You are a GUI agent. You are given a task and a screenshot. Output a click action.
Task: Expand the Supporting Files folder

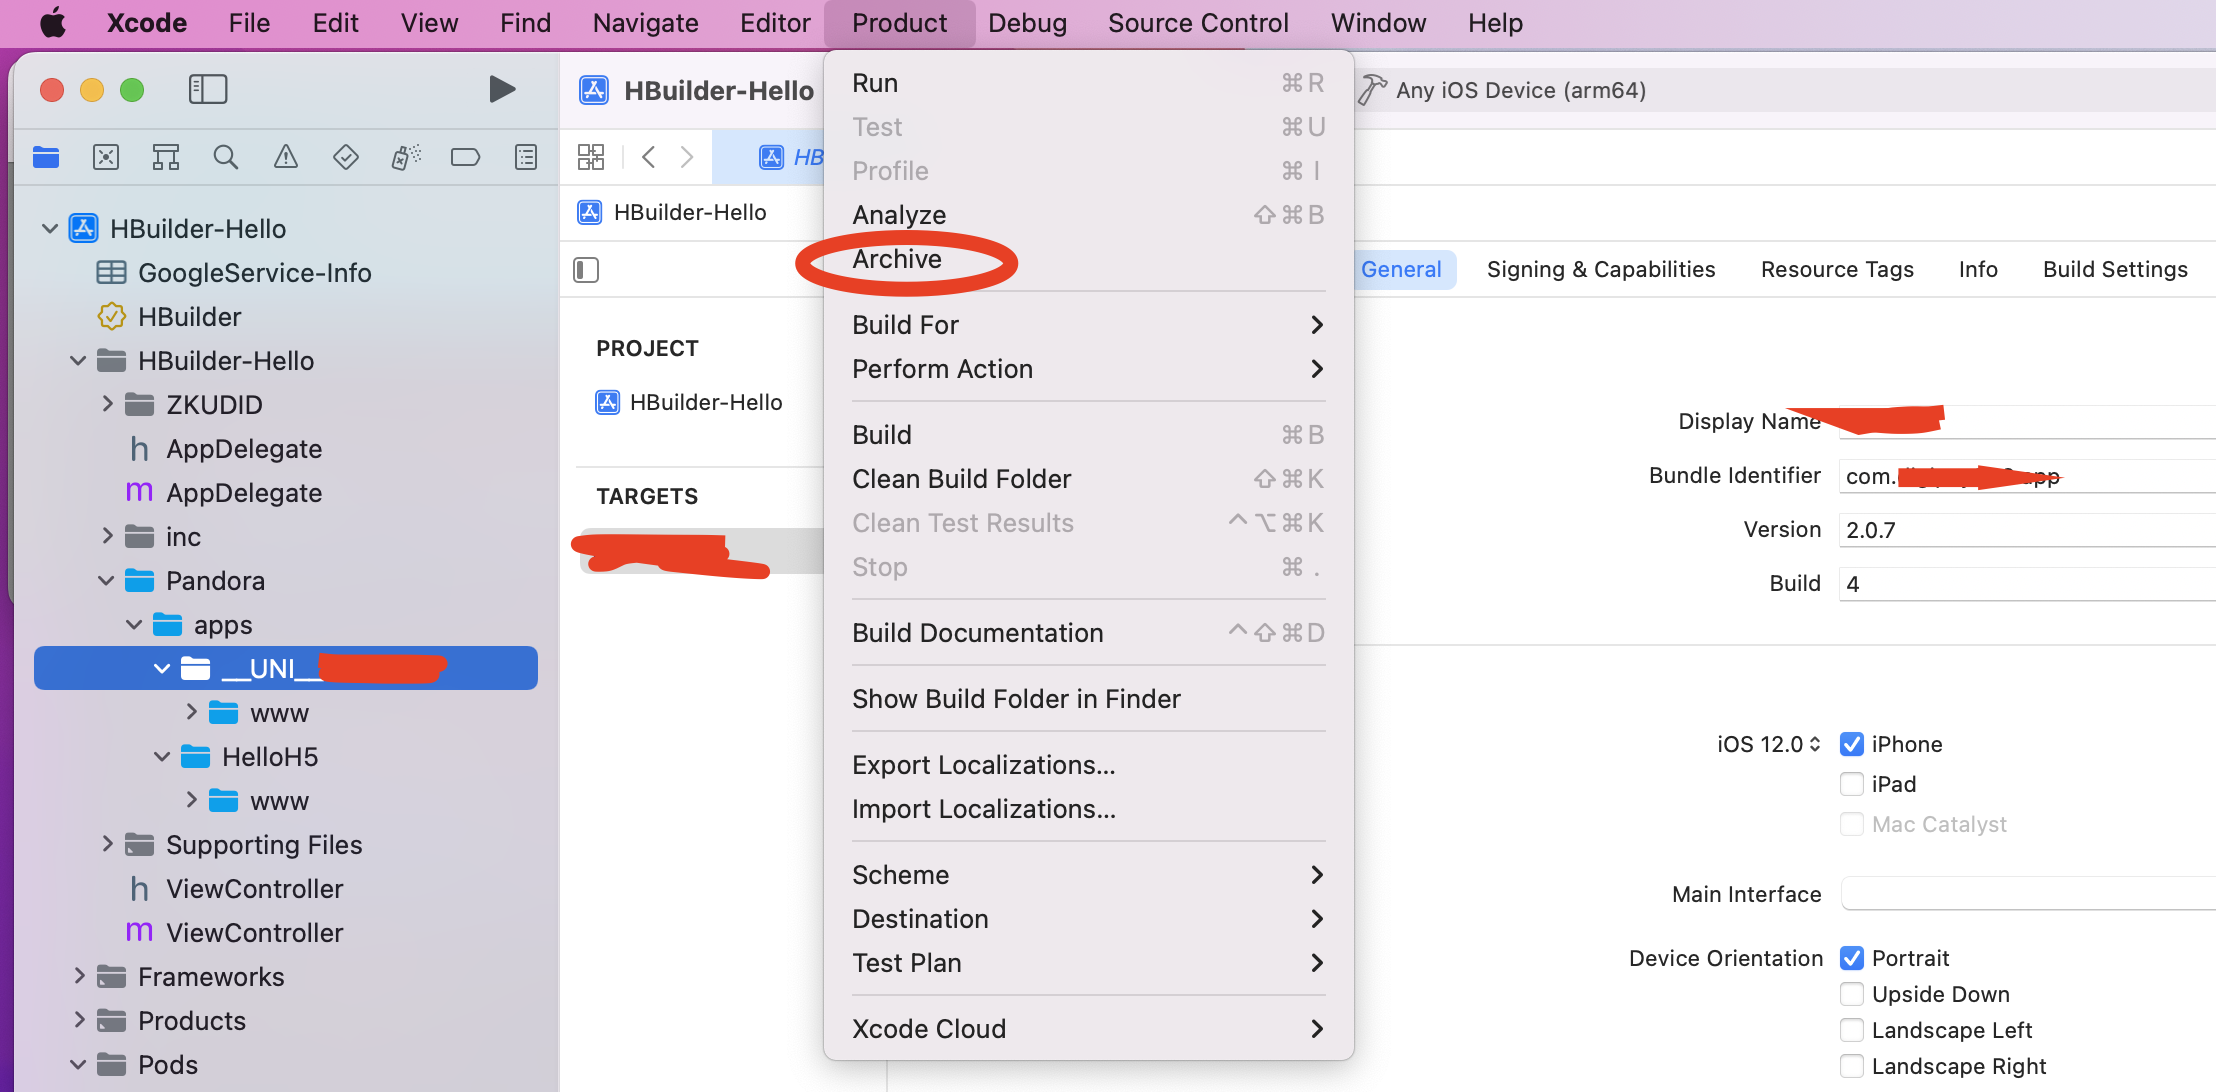107,844
